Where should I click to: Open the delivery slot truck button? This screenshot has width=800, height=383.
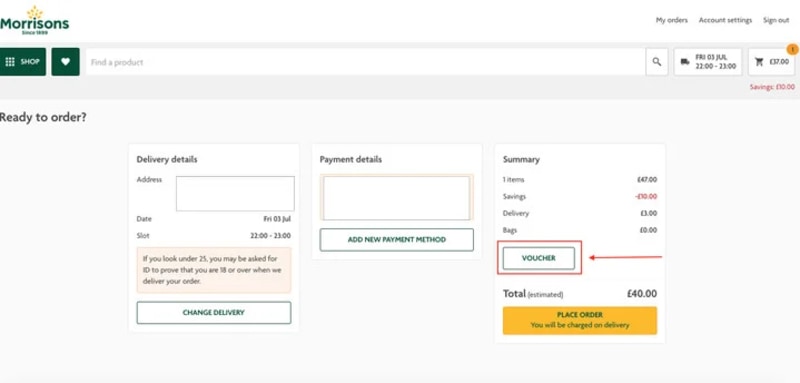click(x=708, y=62)
